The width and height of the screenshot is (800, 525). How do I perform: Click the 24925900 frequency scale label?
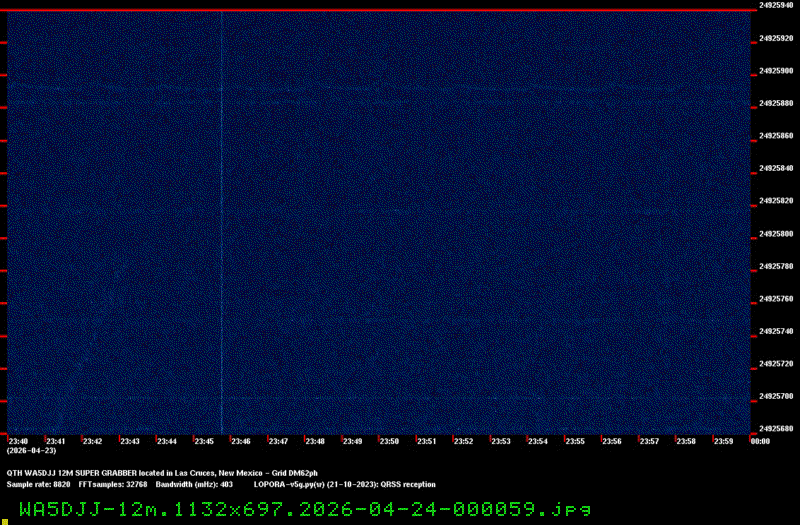pos(776,71)
